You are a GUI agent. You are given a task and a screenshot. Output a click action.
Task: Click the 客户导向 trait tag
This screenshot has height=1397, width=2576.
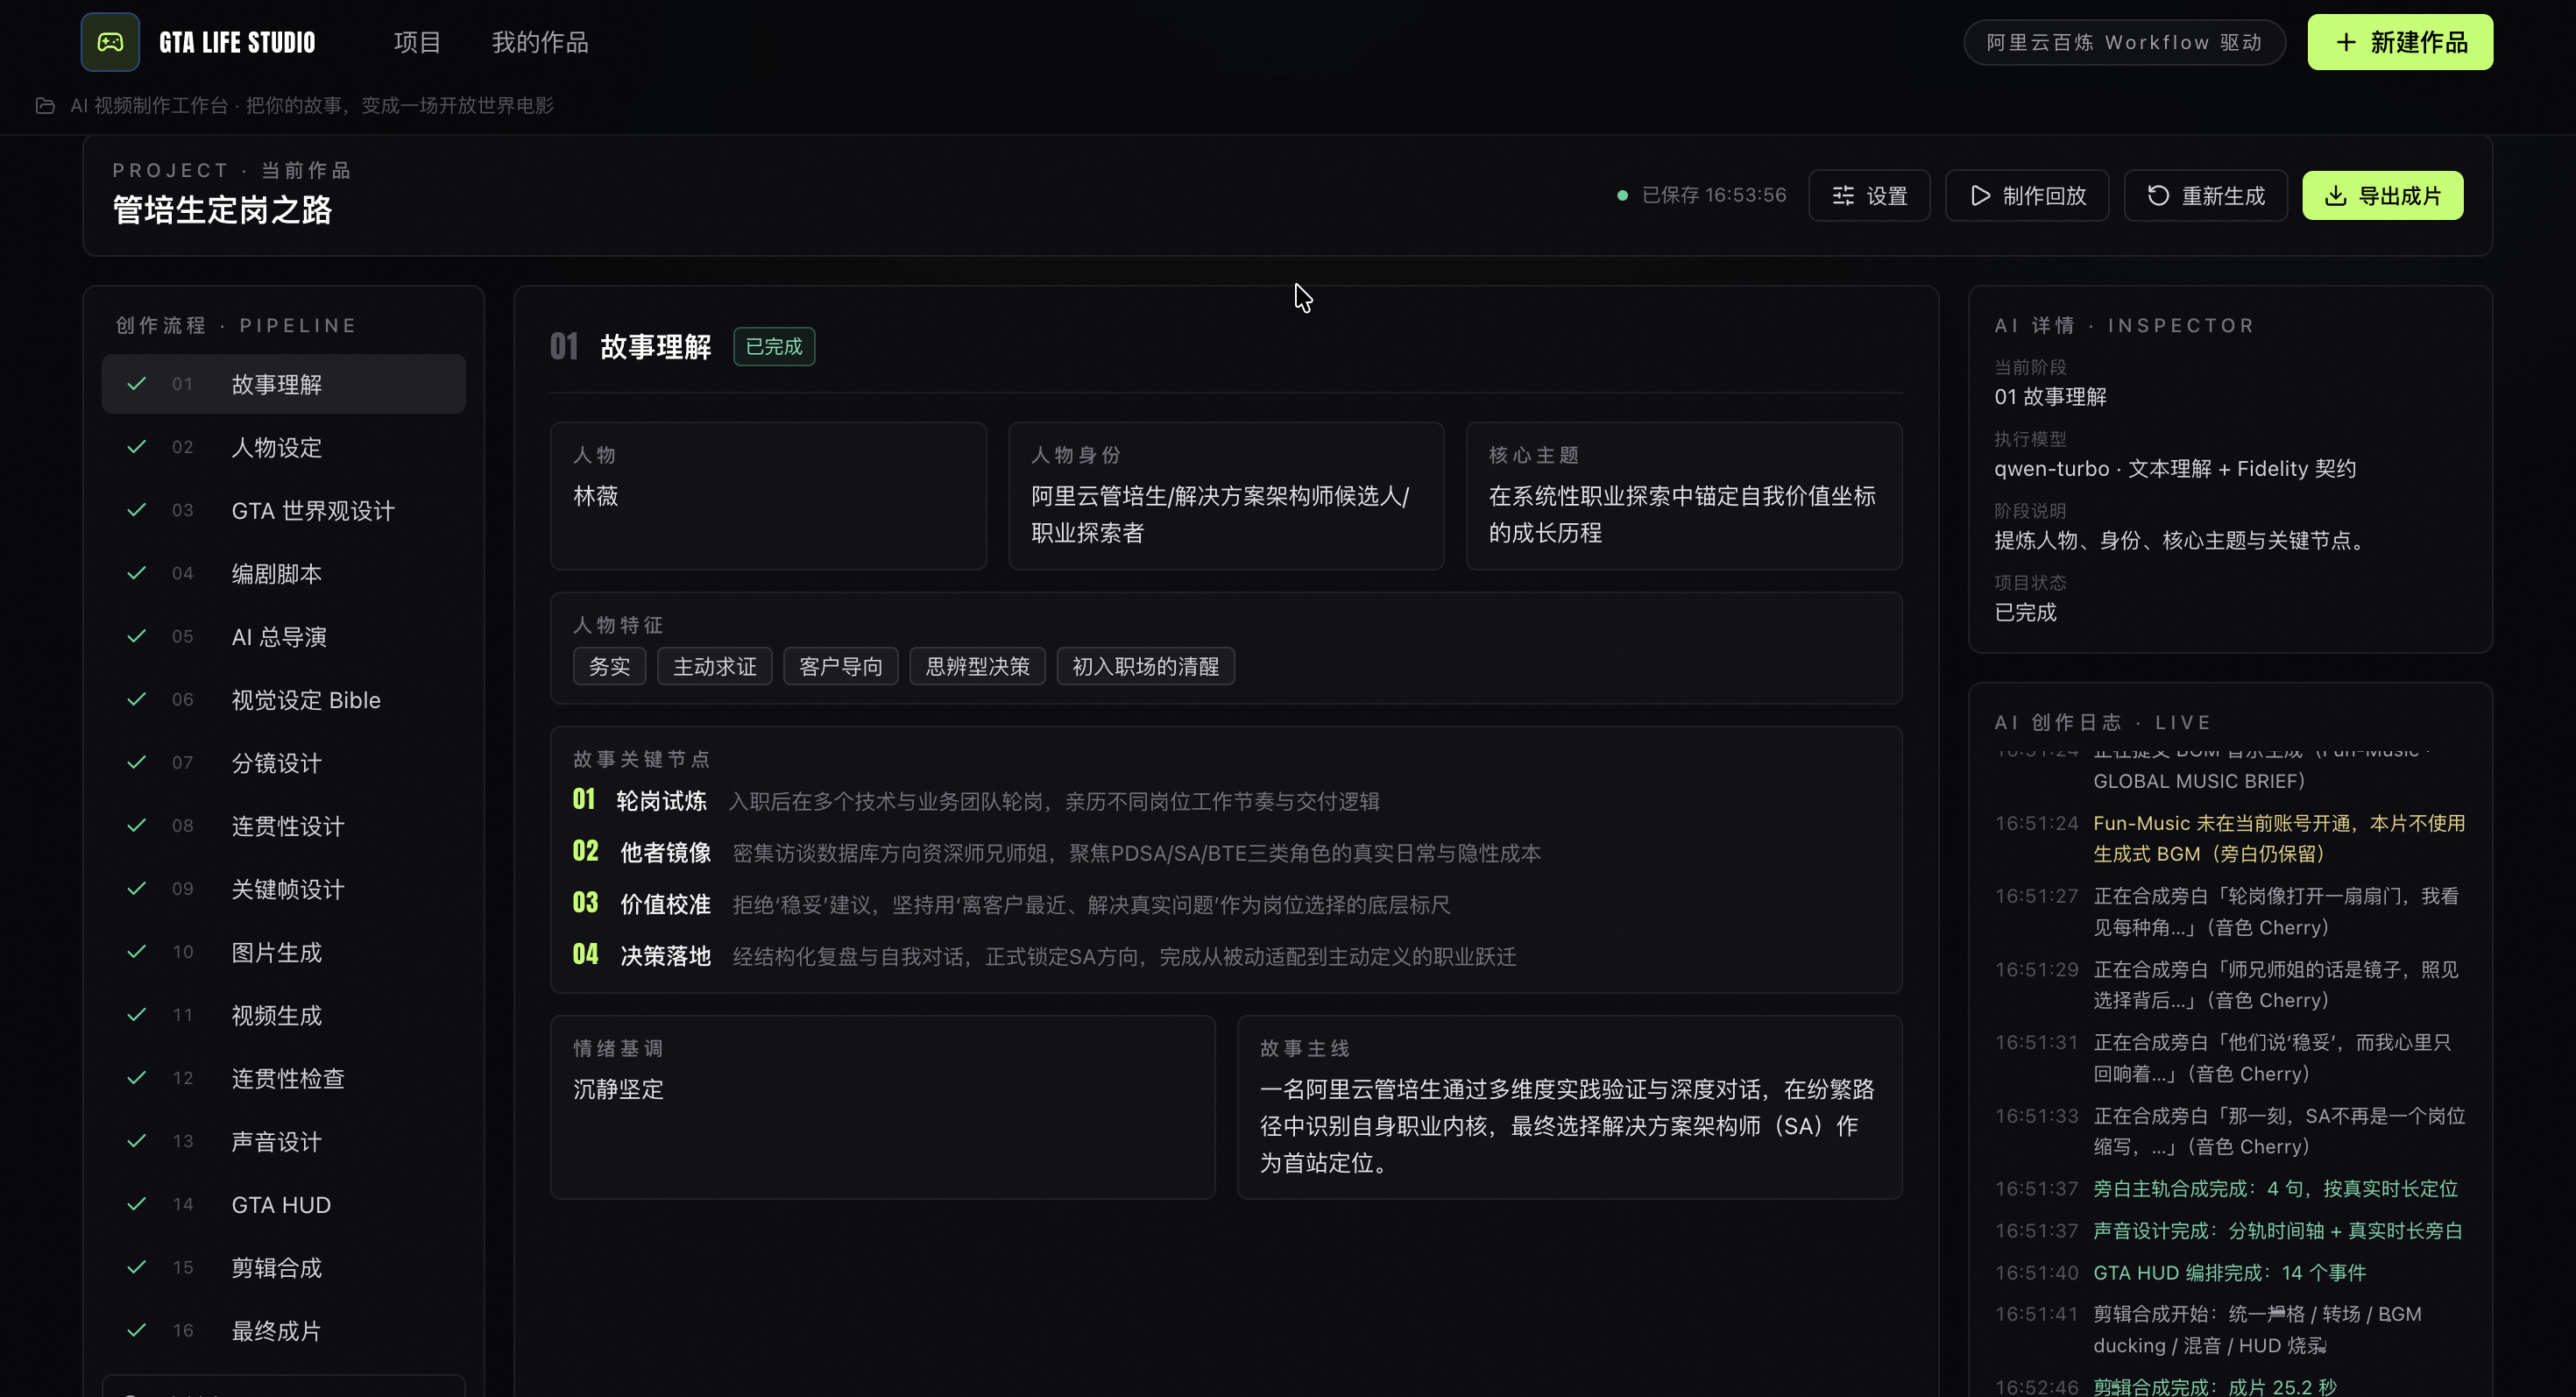tap(840, 666)
